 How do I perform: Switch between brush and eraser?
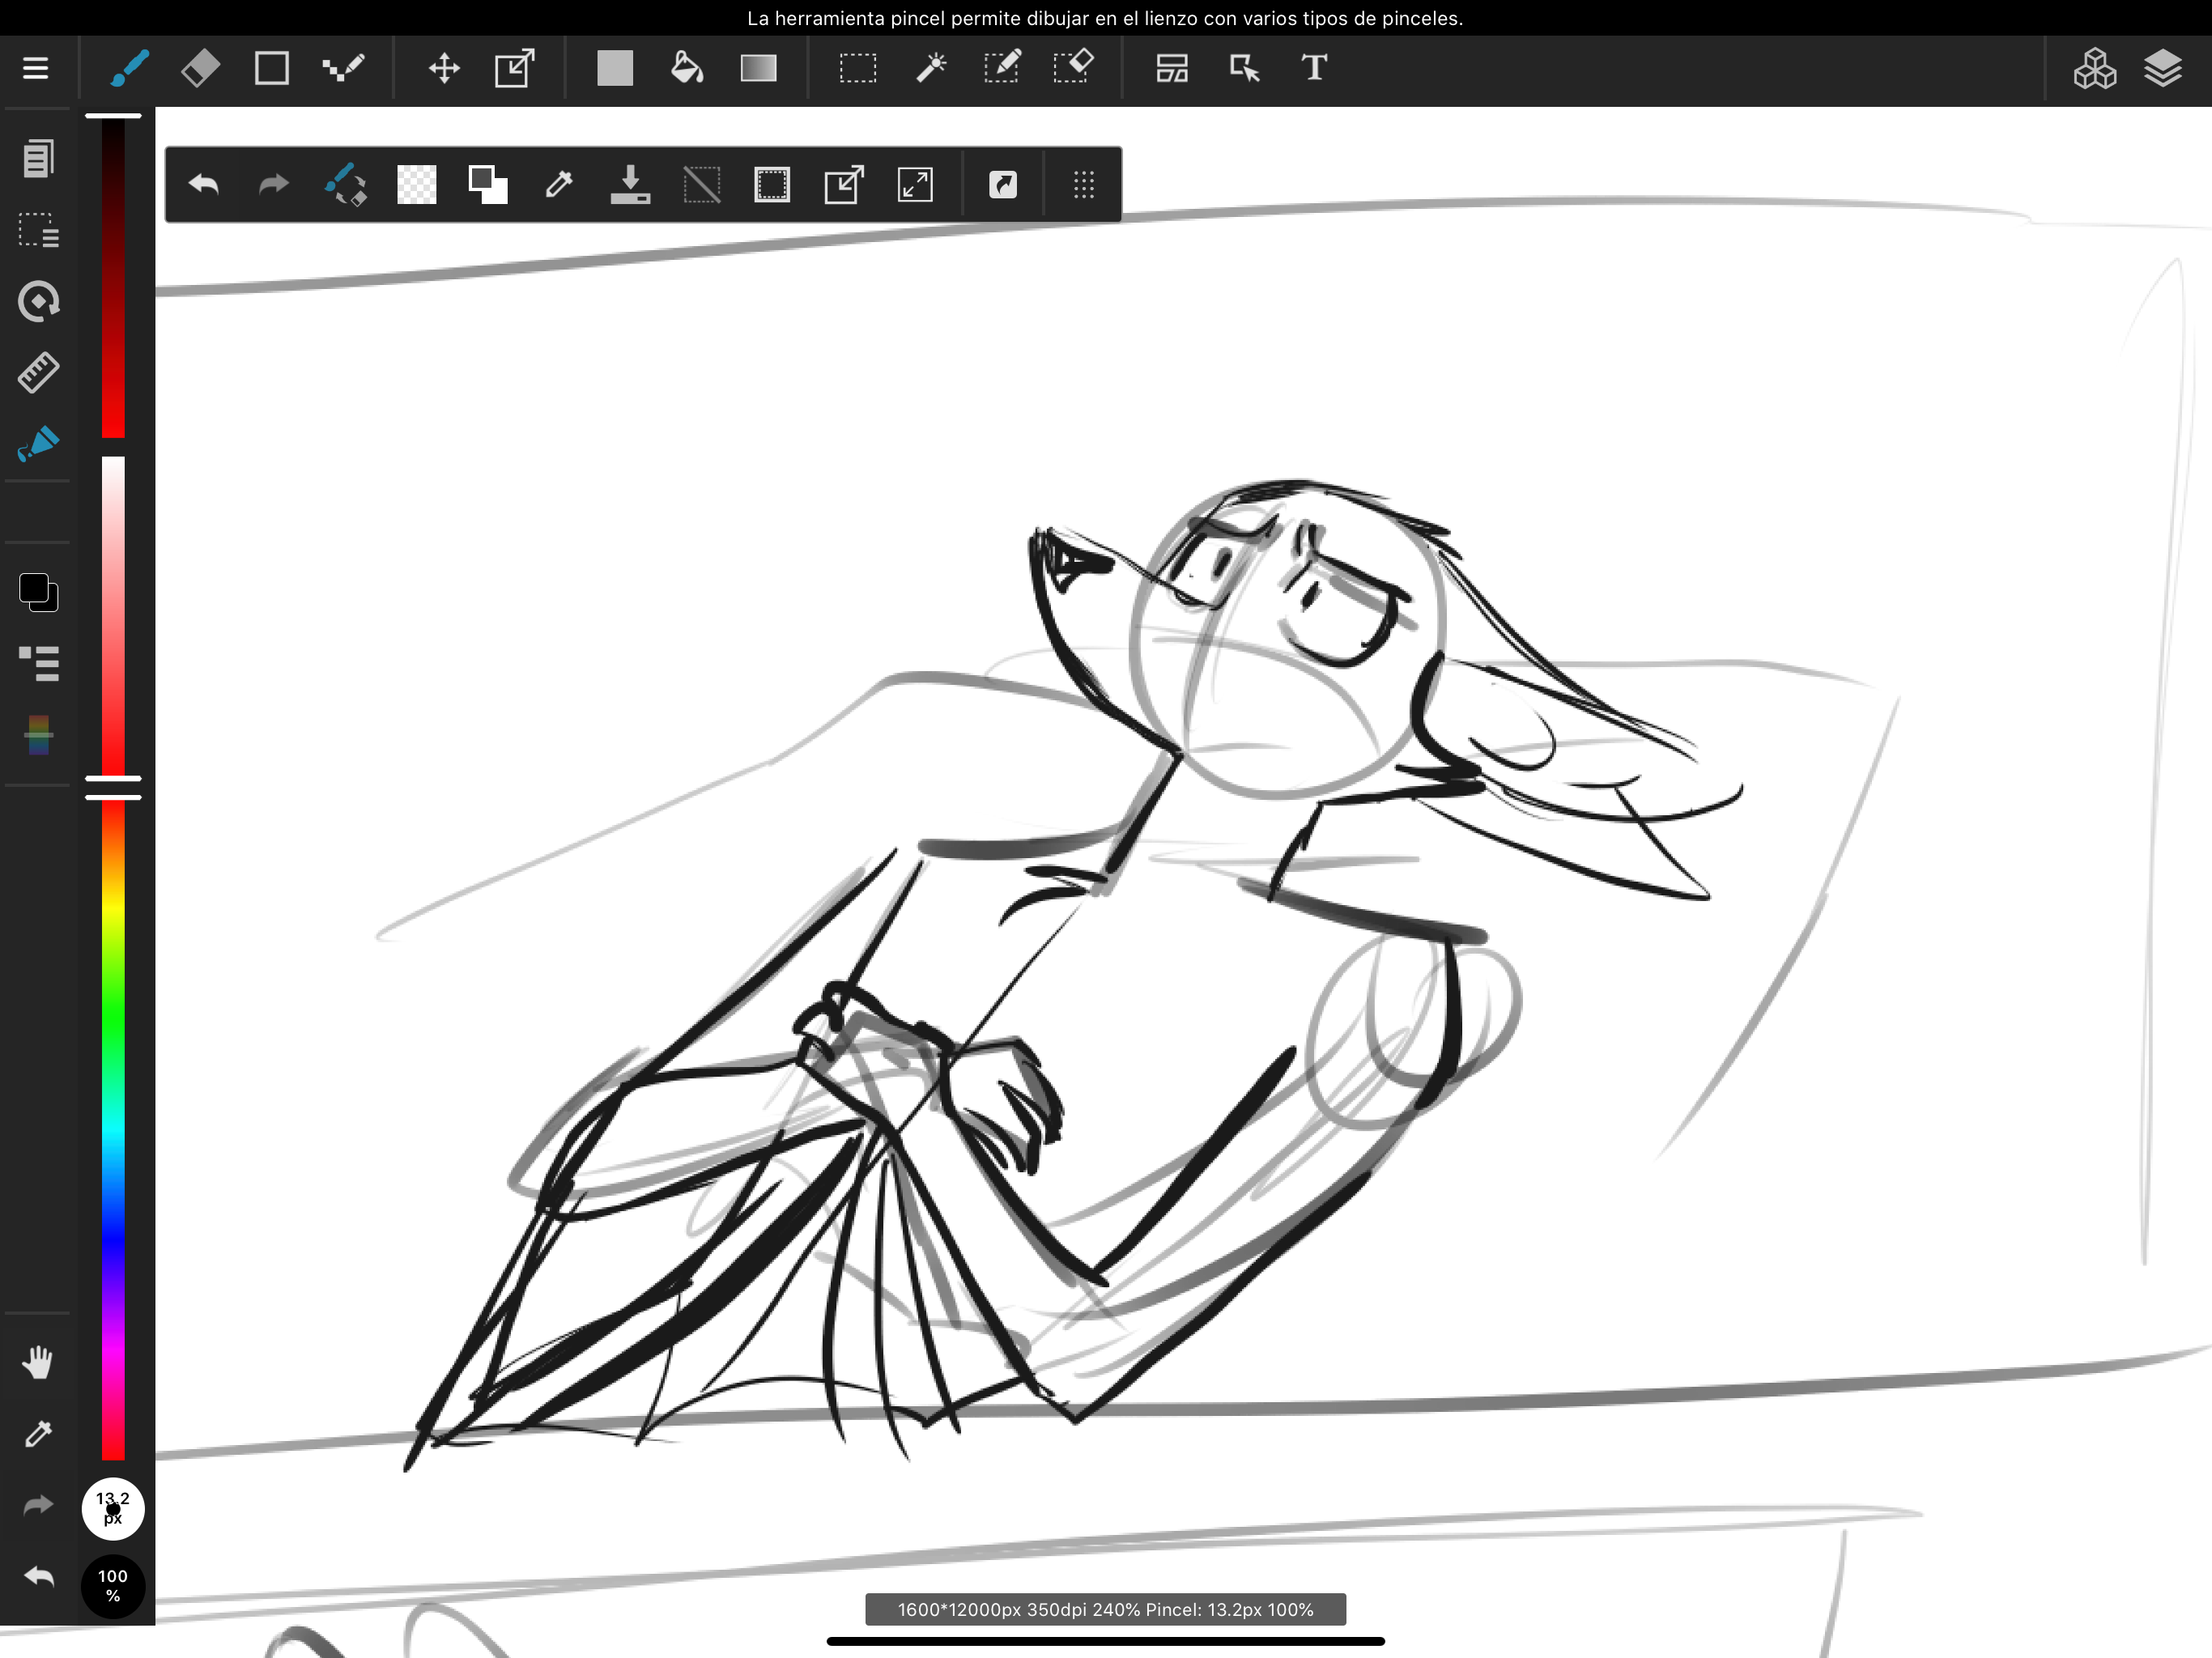(x=346, y=185)
